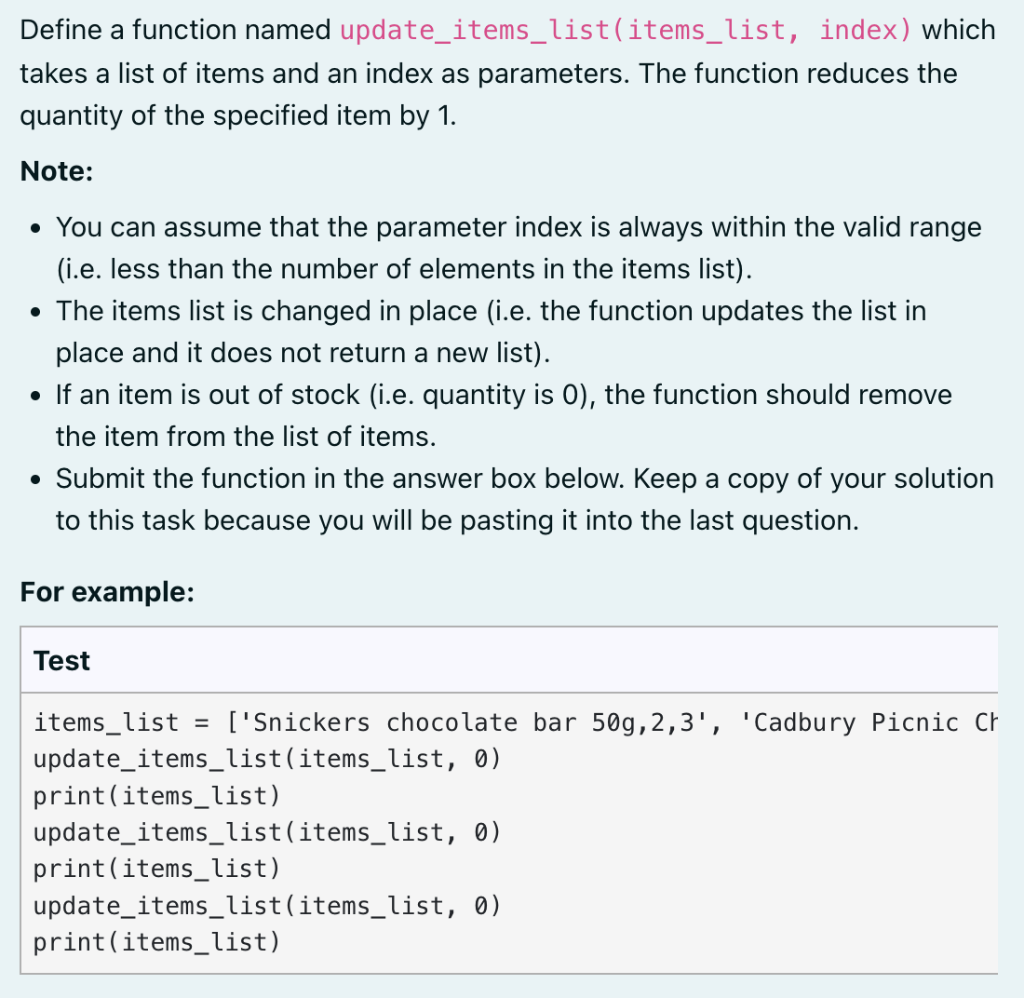The width and height of the screenshot is (1024, 998).
Task: Click the bold Note: heading
Action: coord(57,171)
